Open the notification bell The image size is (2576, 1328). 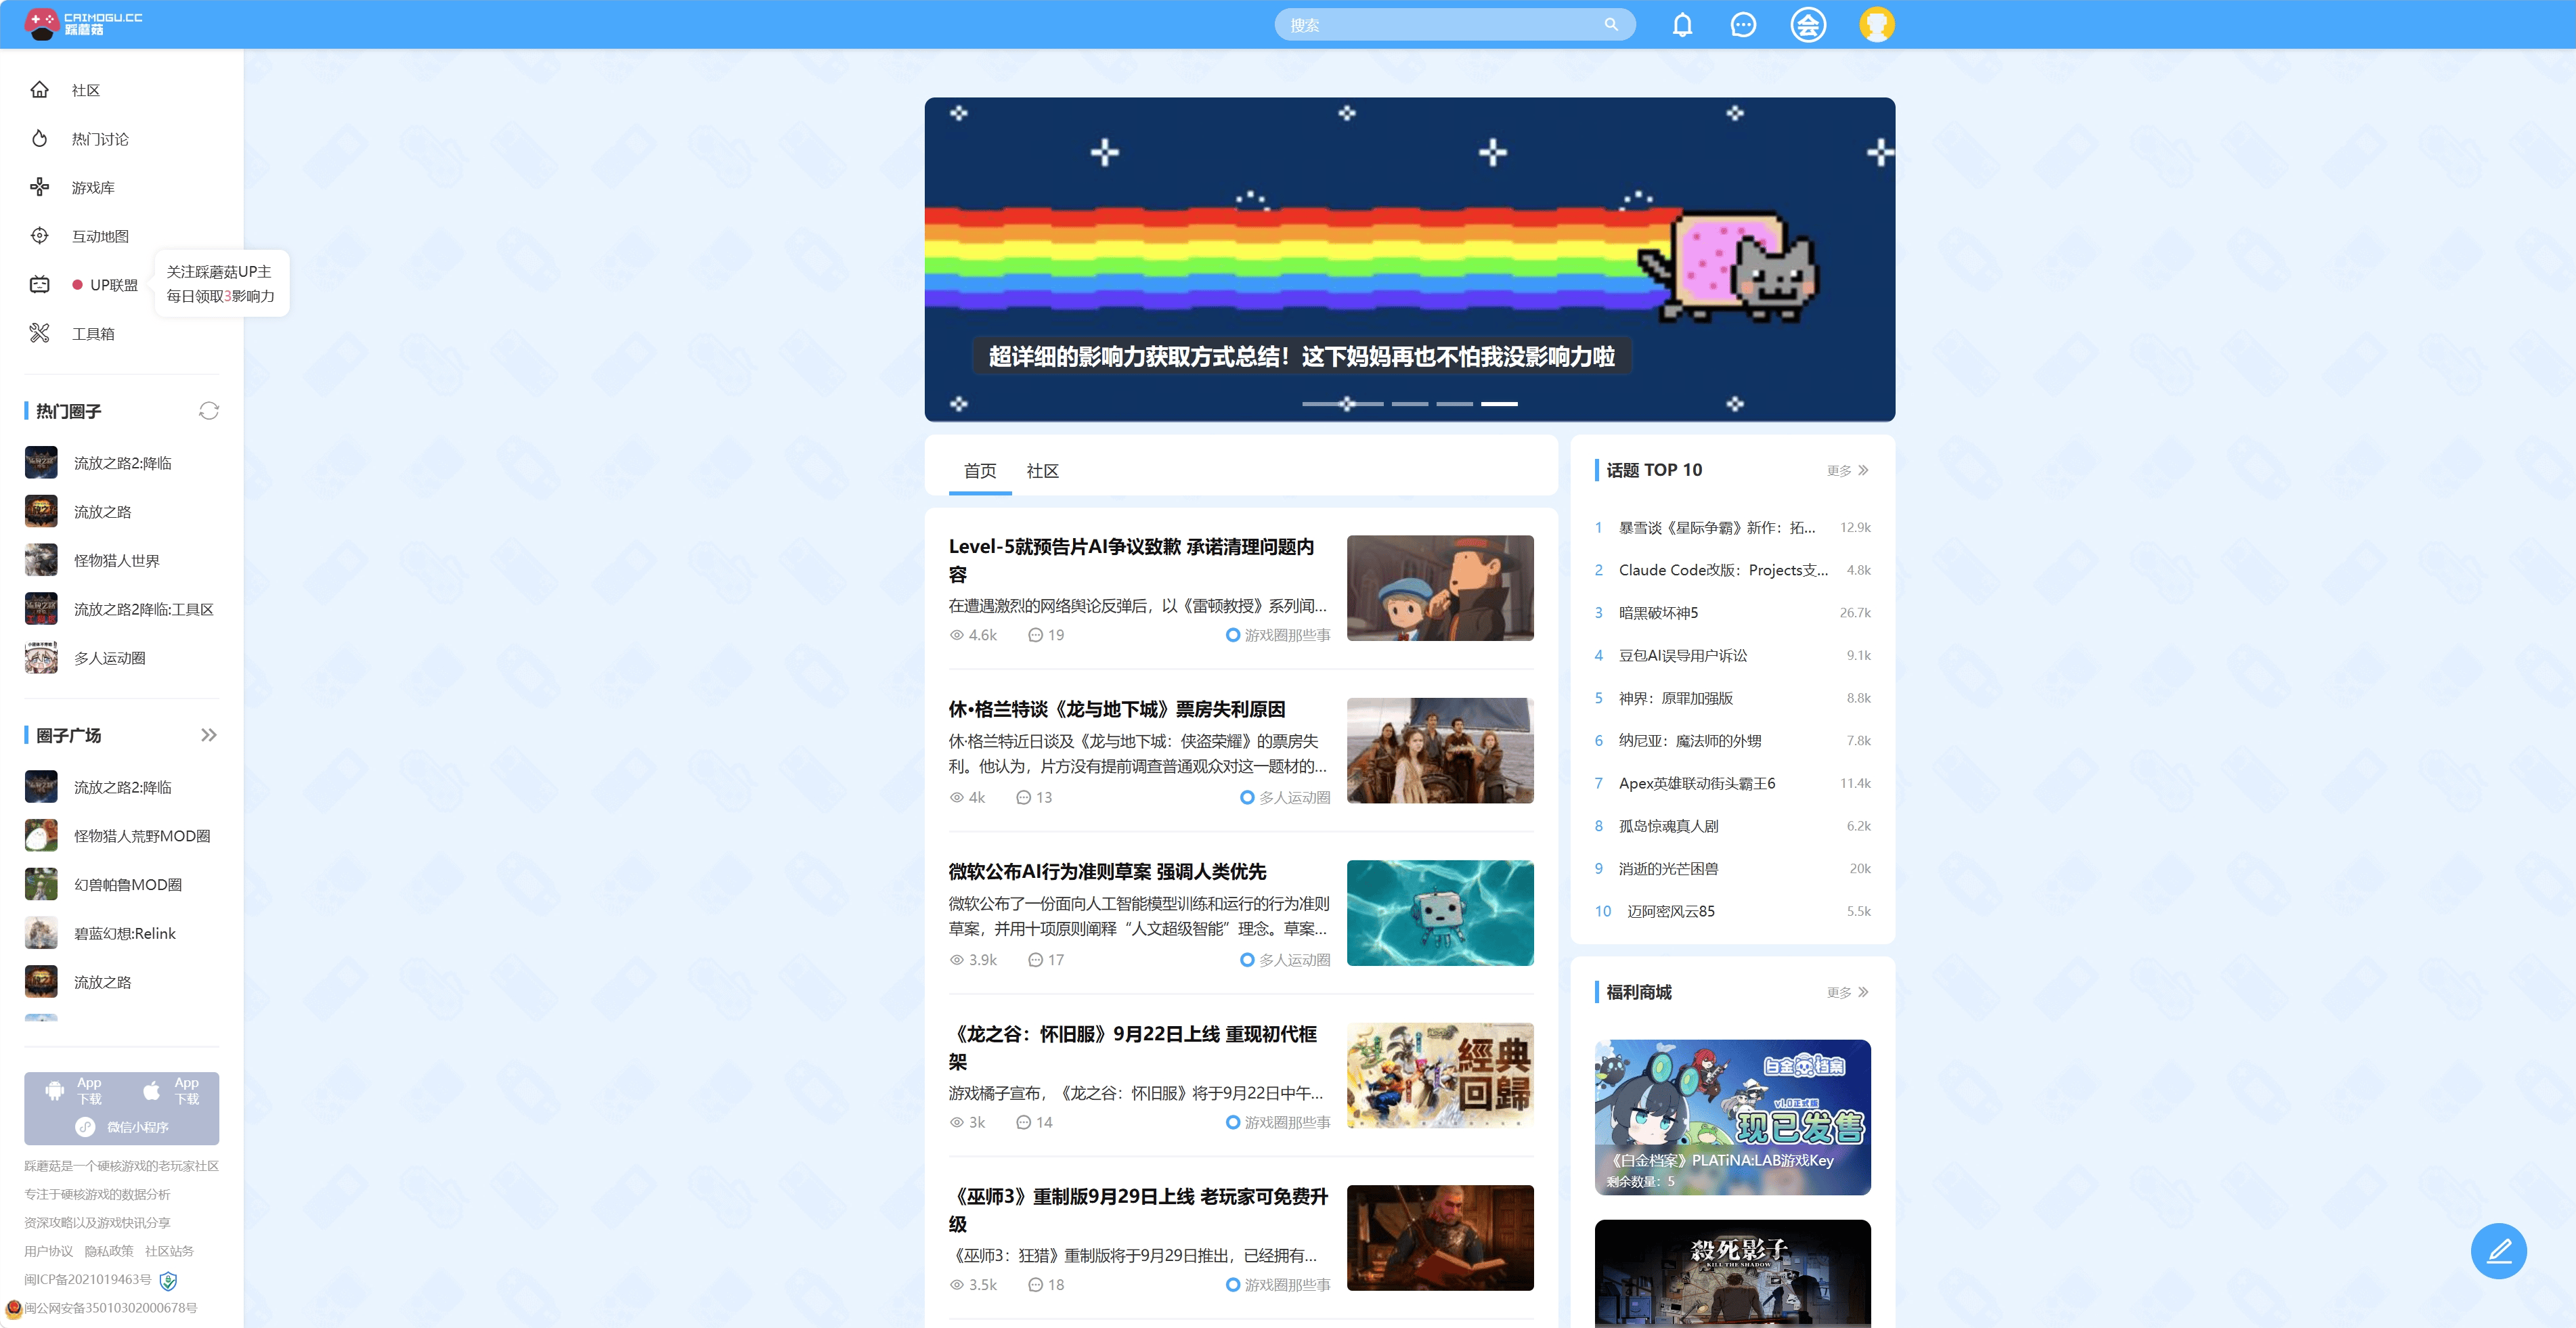pos(1683,25)
